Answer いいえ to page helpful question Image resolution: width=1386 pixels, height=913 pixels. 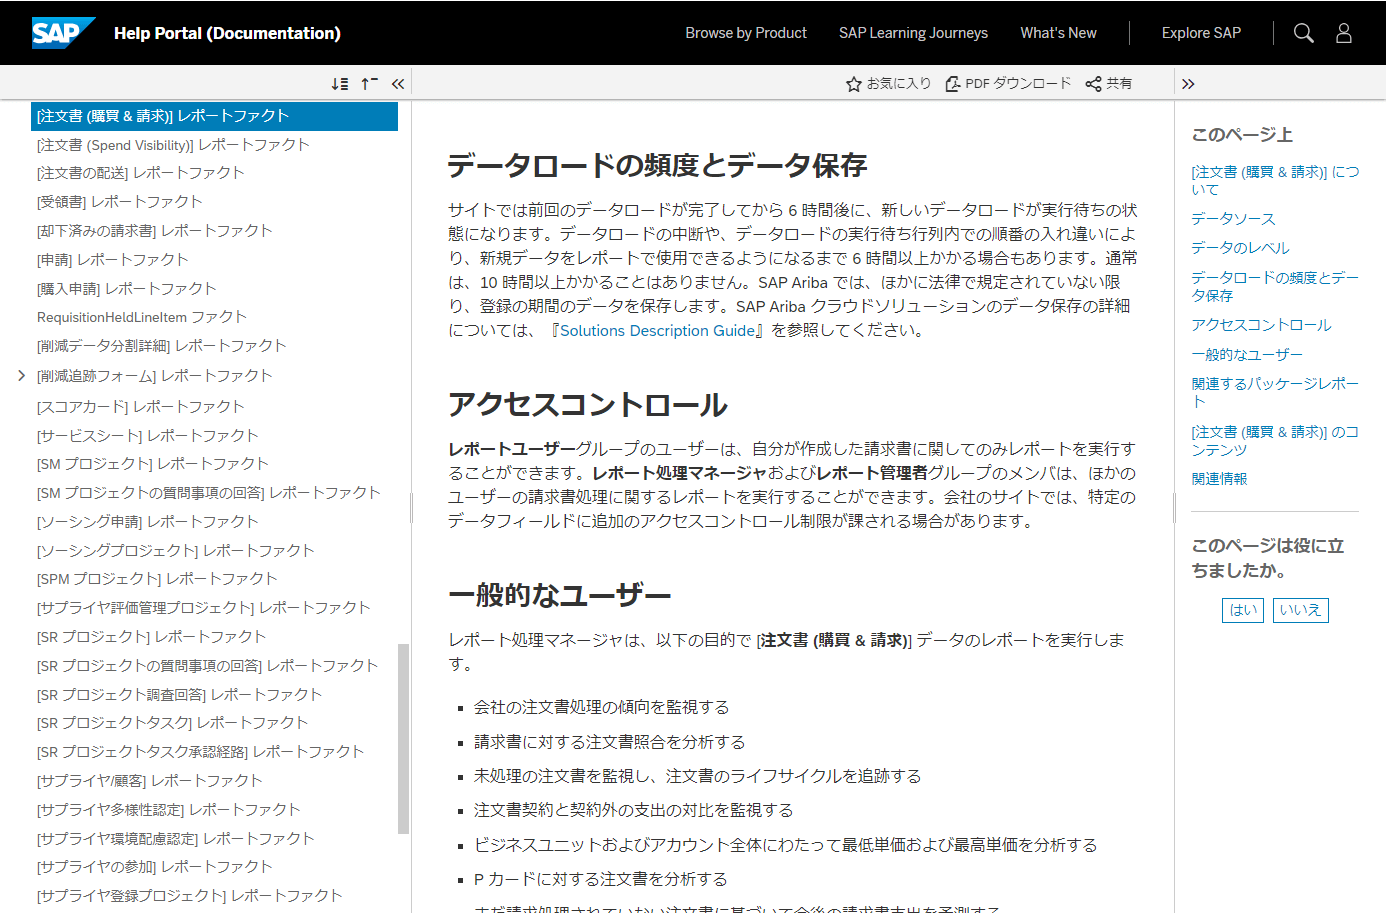coord(1300,610)
